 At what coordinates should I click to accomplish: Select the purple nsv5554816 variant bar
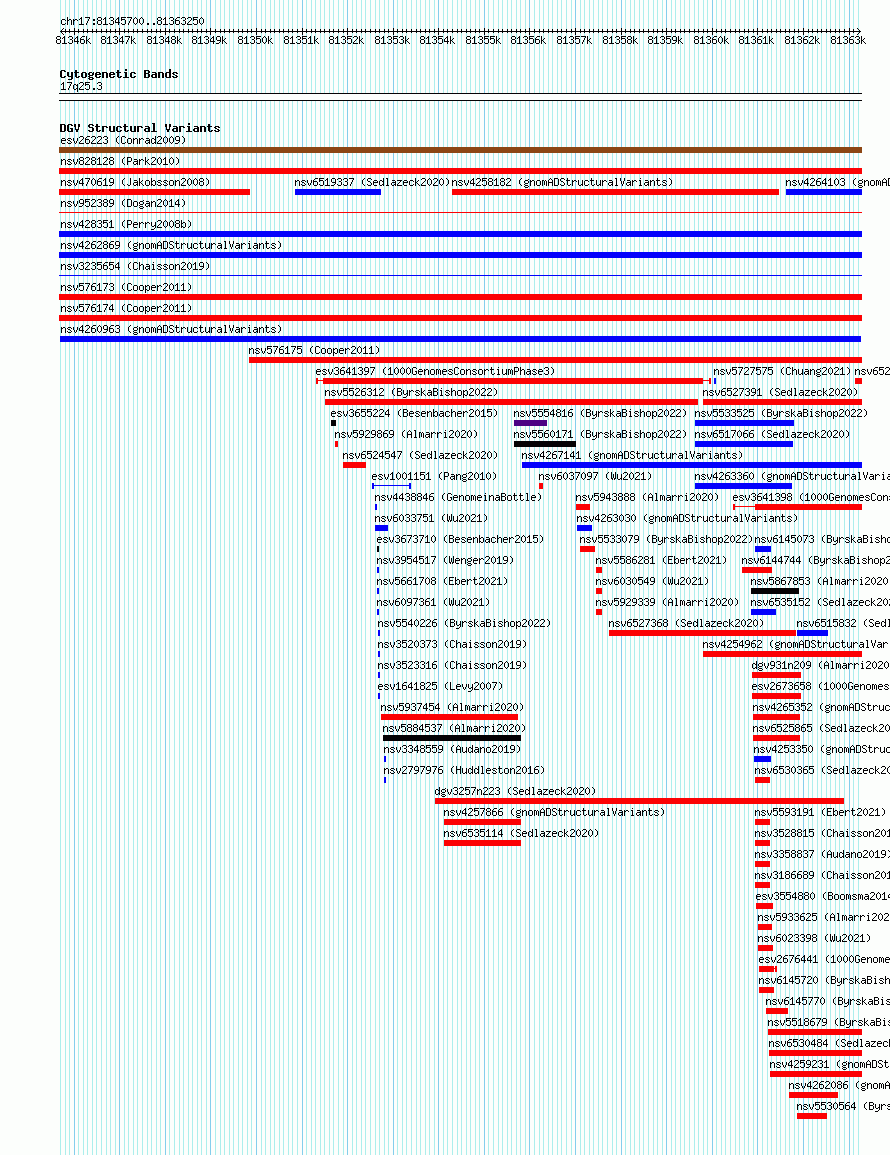pyautogui.click(x=530, y=424)
